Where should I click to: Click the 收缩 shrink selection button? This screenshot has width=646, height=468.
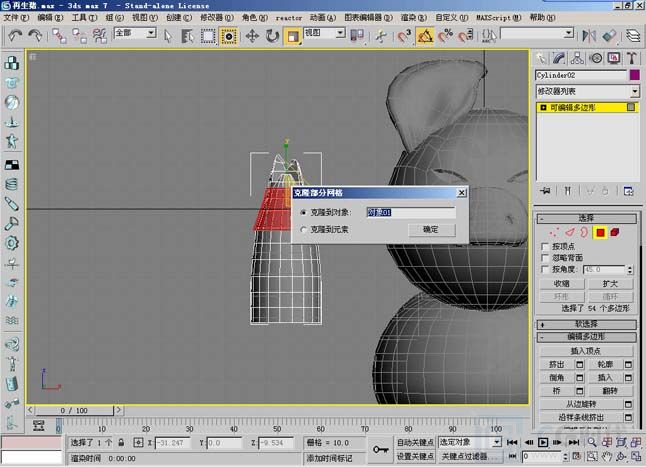562,284
